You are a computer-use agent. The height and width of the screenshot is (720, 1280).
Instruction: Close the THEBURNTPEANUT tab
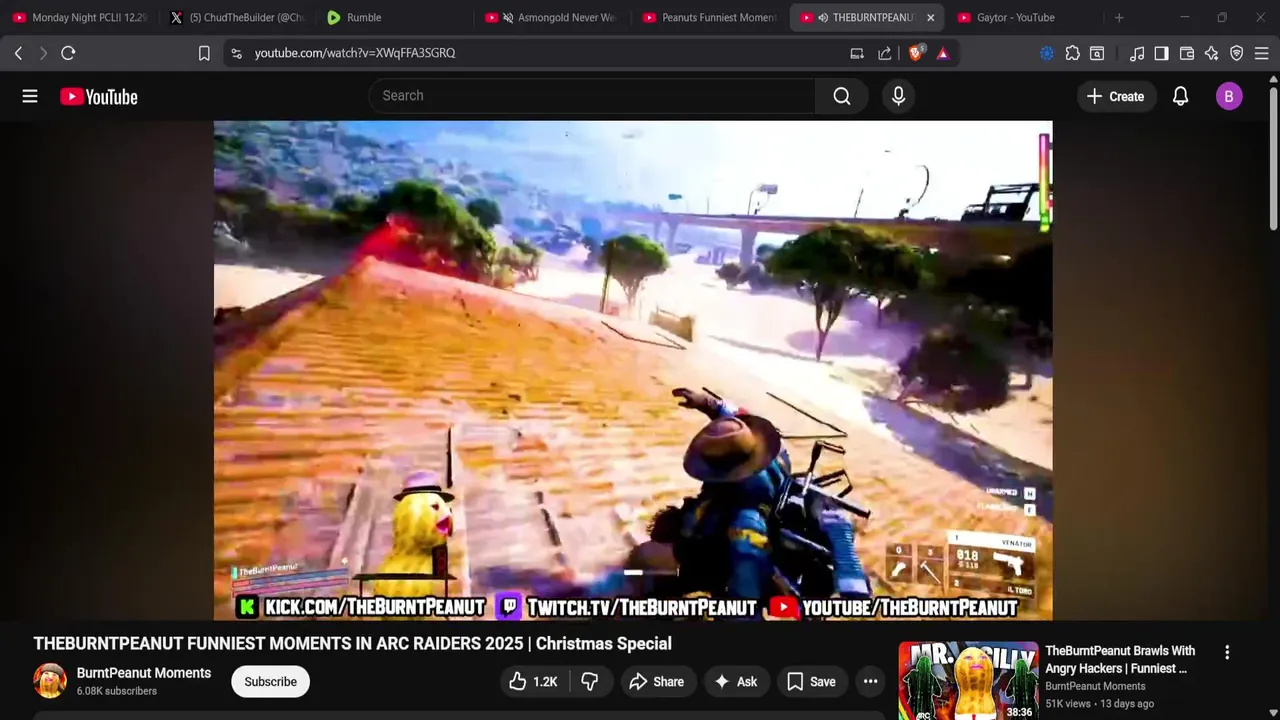(930, 17)
